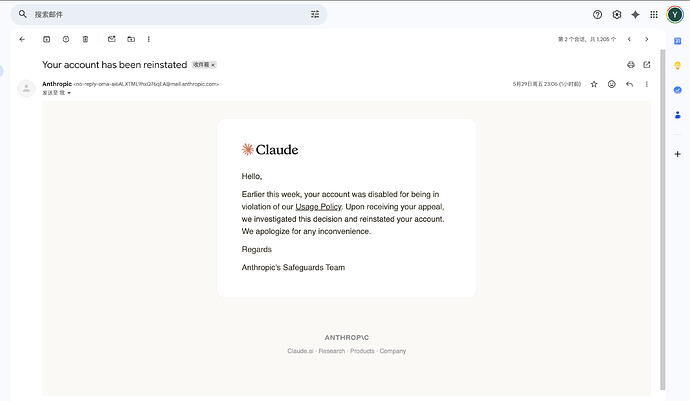
Task: Open Google Calendar side panel icon
Action: click(678, 41)
